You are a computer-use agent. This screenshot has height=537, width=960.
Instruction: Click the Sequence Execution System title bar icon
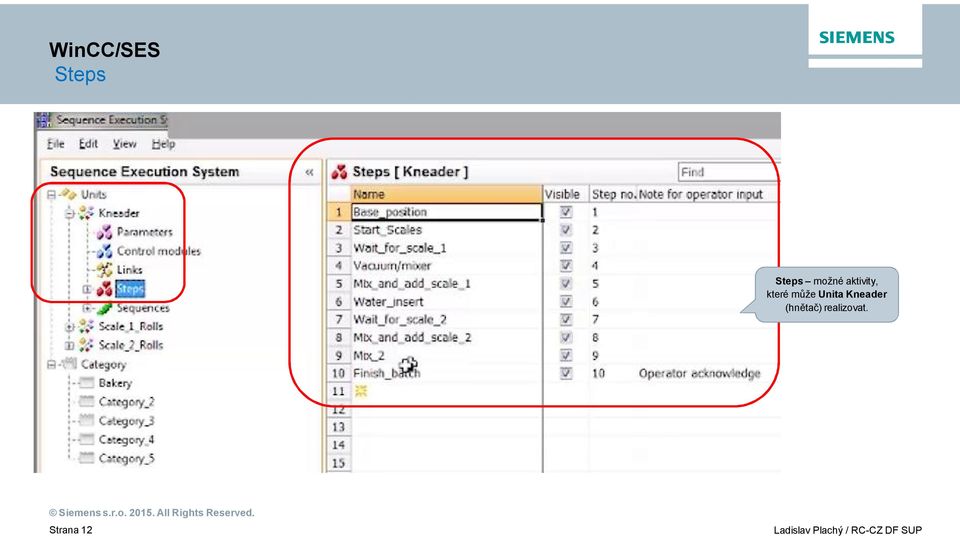click(43, 119)
